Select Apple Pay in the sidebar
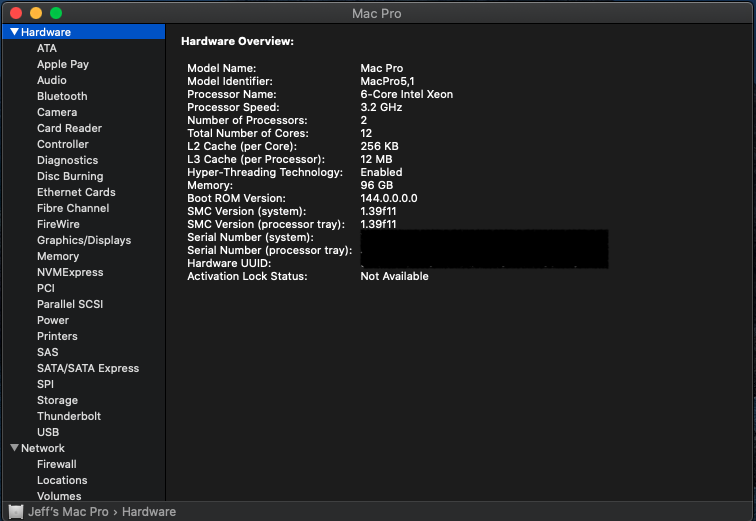This screenshot has width=756, height=521. tap(63, 64)
